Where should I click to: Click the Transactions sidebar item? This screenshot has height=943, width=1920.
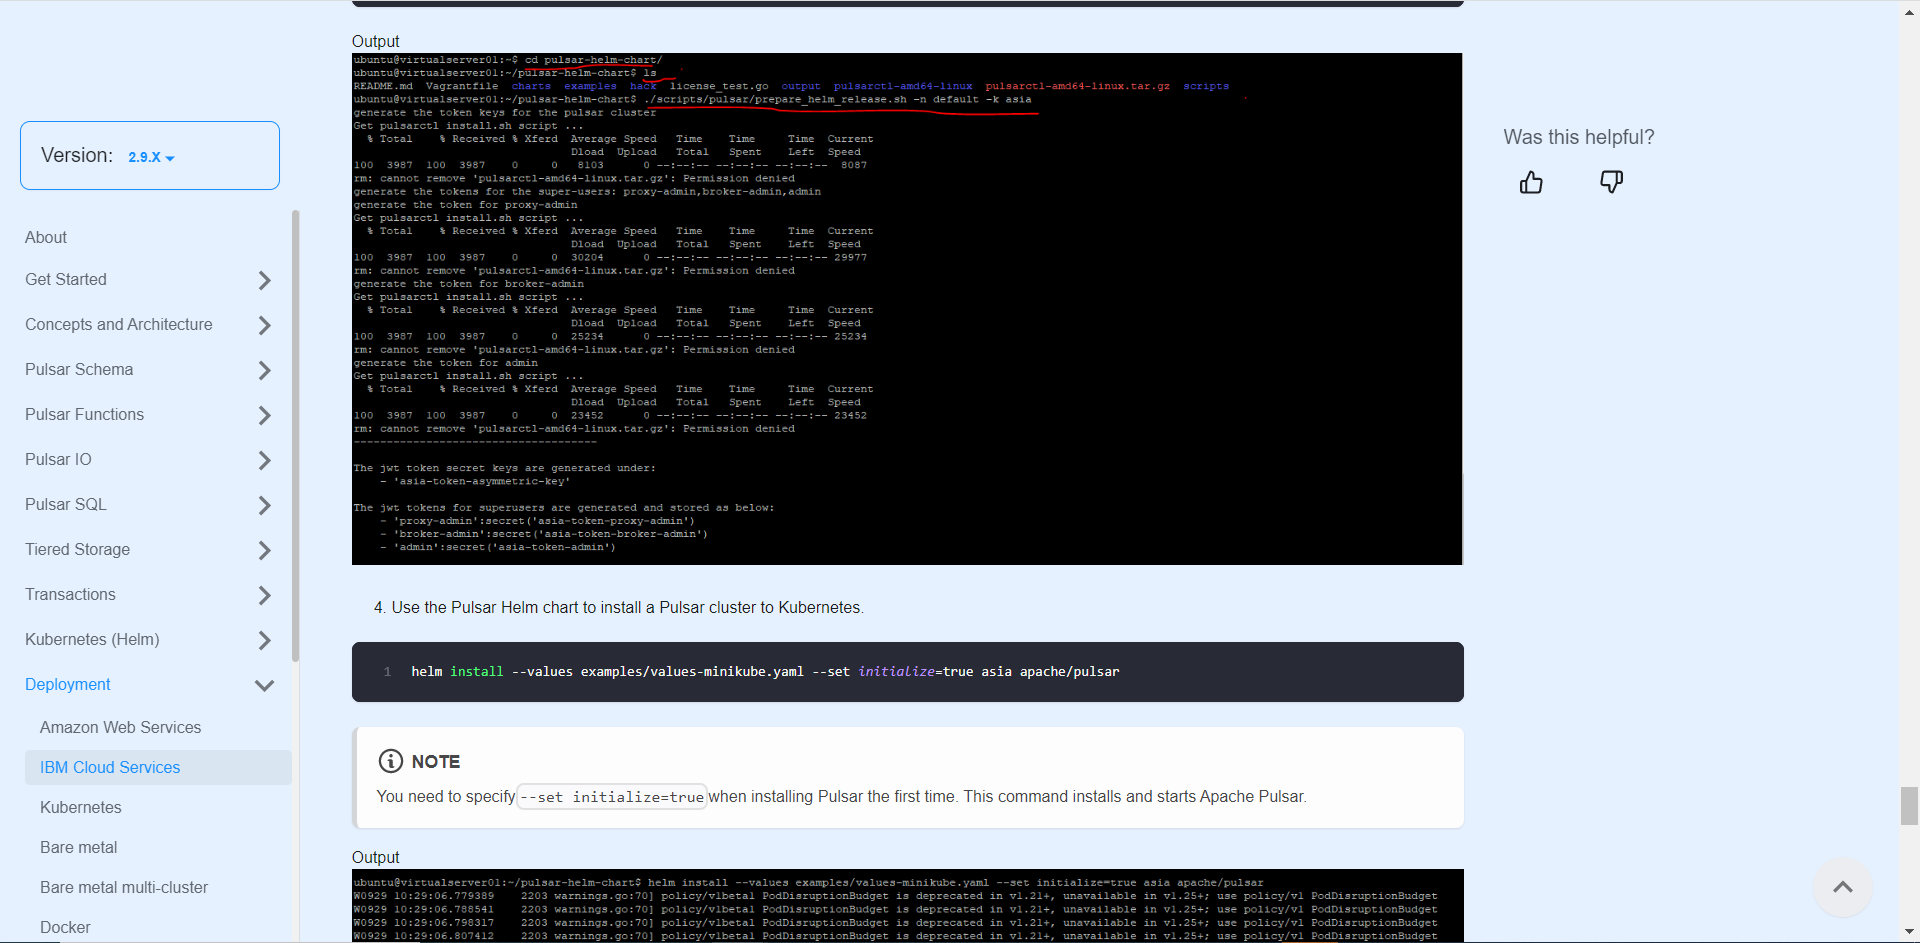pos(70,594)
